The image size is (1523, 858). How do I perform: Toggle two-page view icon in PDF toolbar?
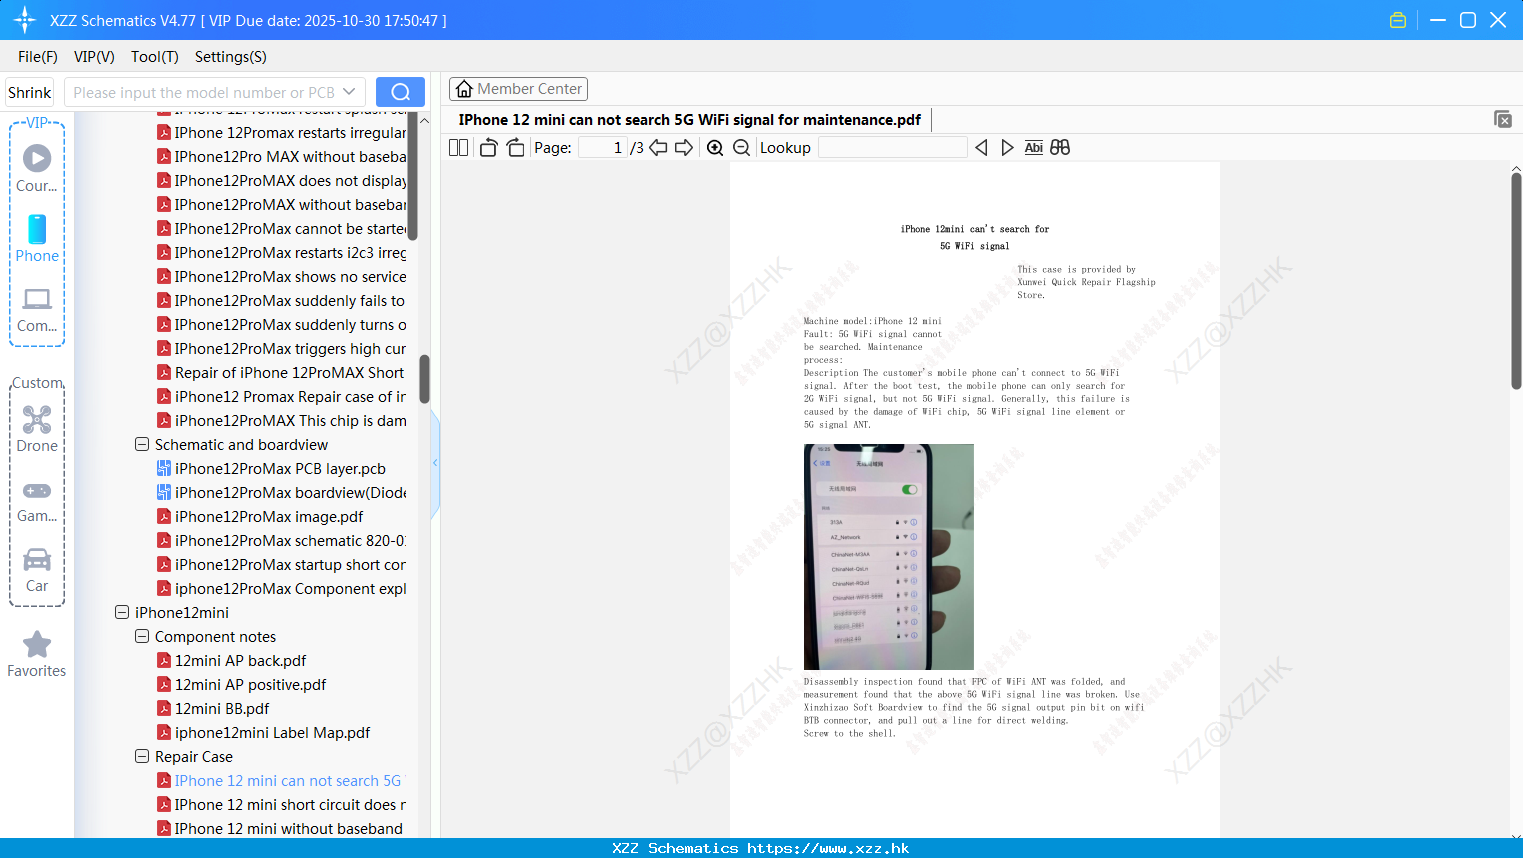point(458,148)
